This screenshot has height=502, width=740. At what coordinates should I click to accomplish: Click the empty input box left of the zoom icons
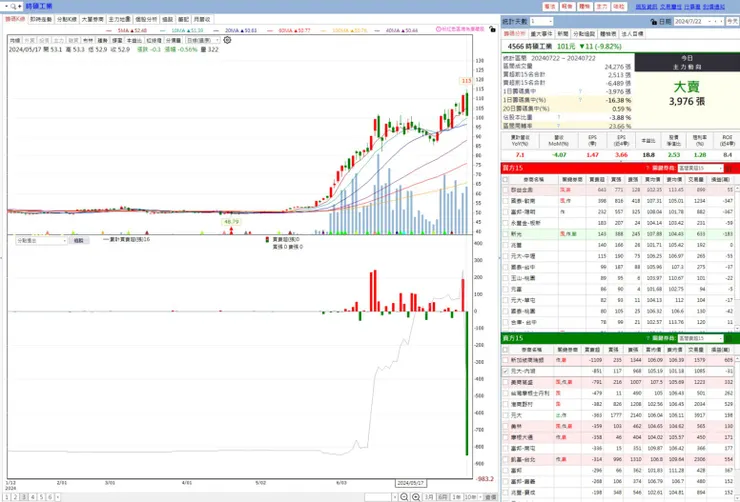pos(378,497)
